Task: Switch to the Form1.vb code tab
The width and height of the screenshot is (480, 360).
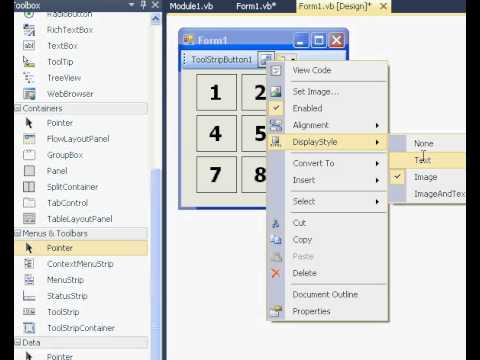Action: coord(256,6)
